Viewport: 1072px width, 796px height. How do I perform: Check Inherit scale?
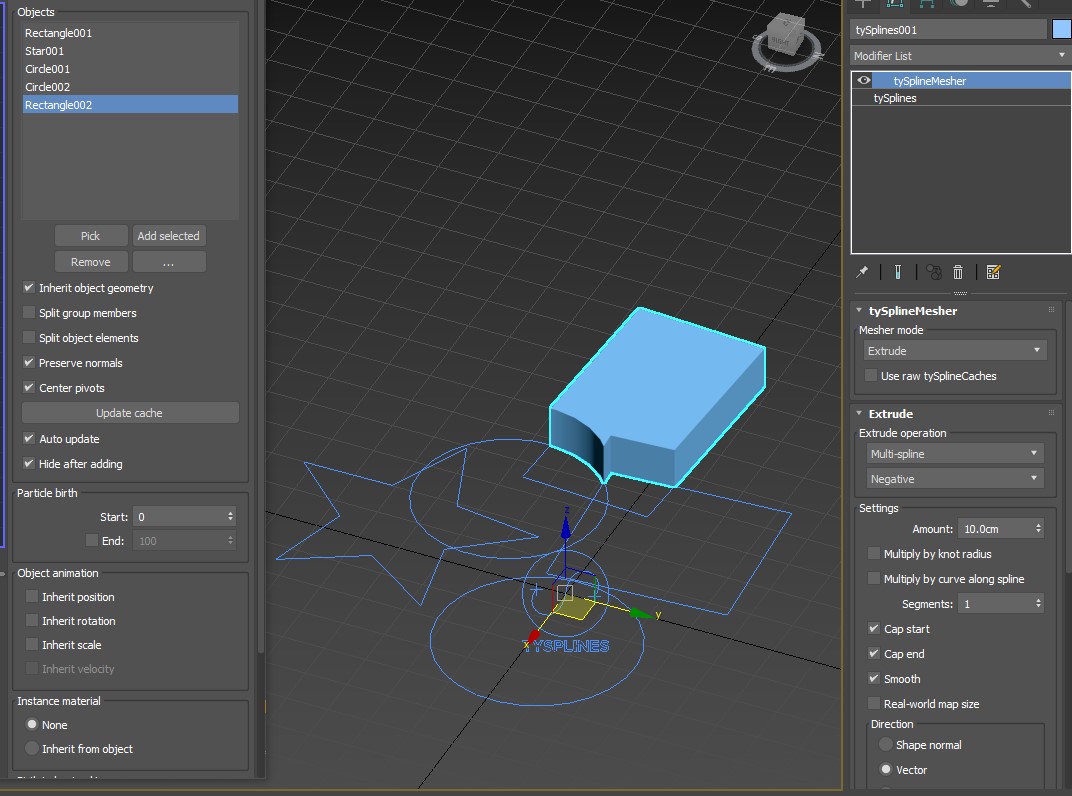point(31,644)
